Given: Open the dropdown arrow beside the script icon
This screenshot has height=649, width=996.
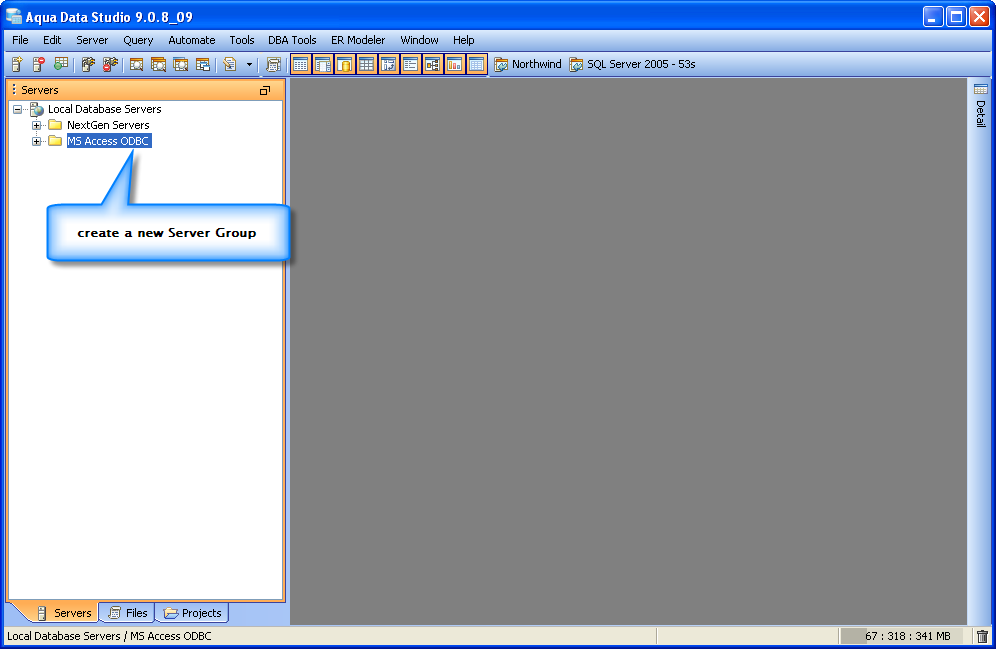Looking at the screenshot, I should (249, 65).
